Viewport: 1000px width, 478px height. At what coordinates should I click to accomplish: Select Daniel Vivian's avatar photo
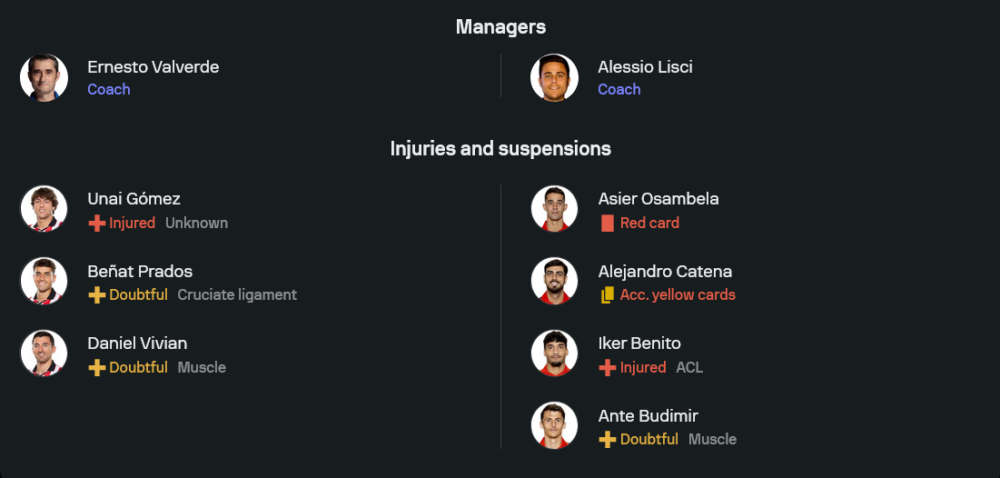[44, 354]
